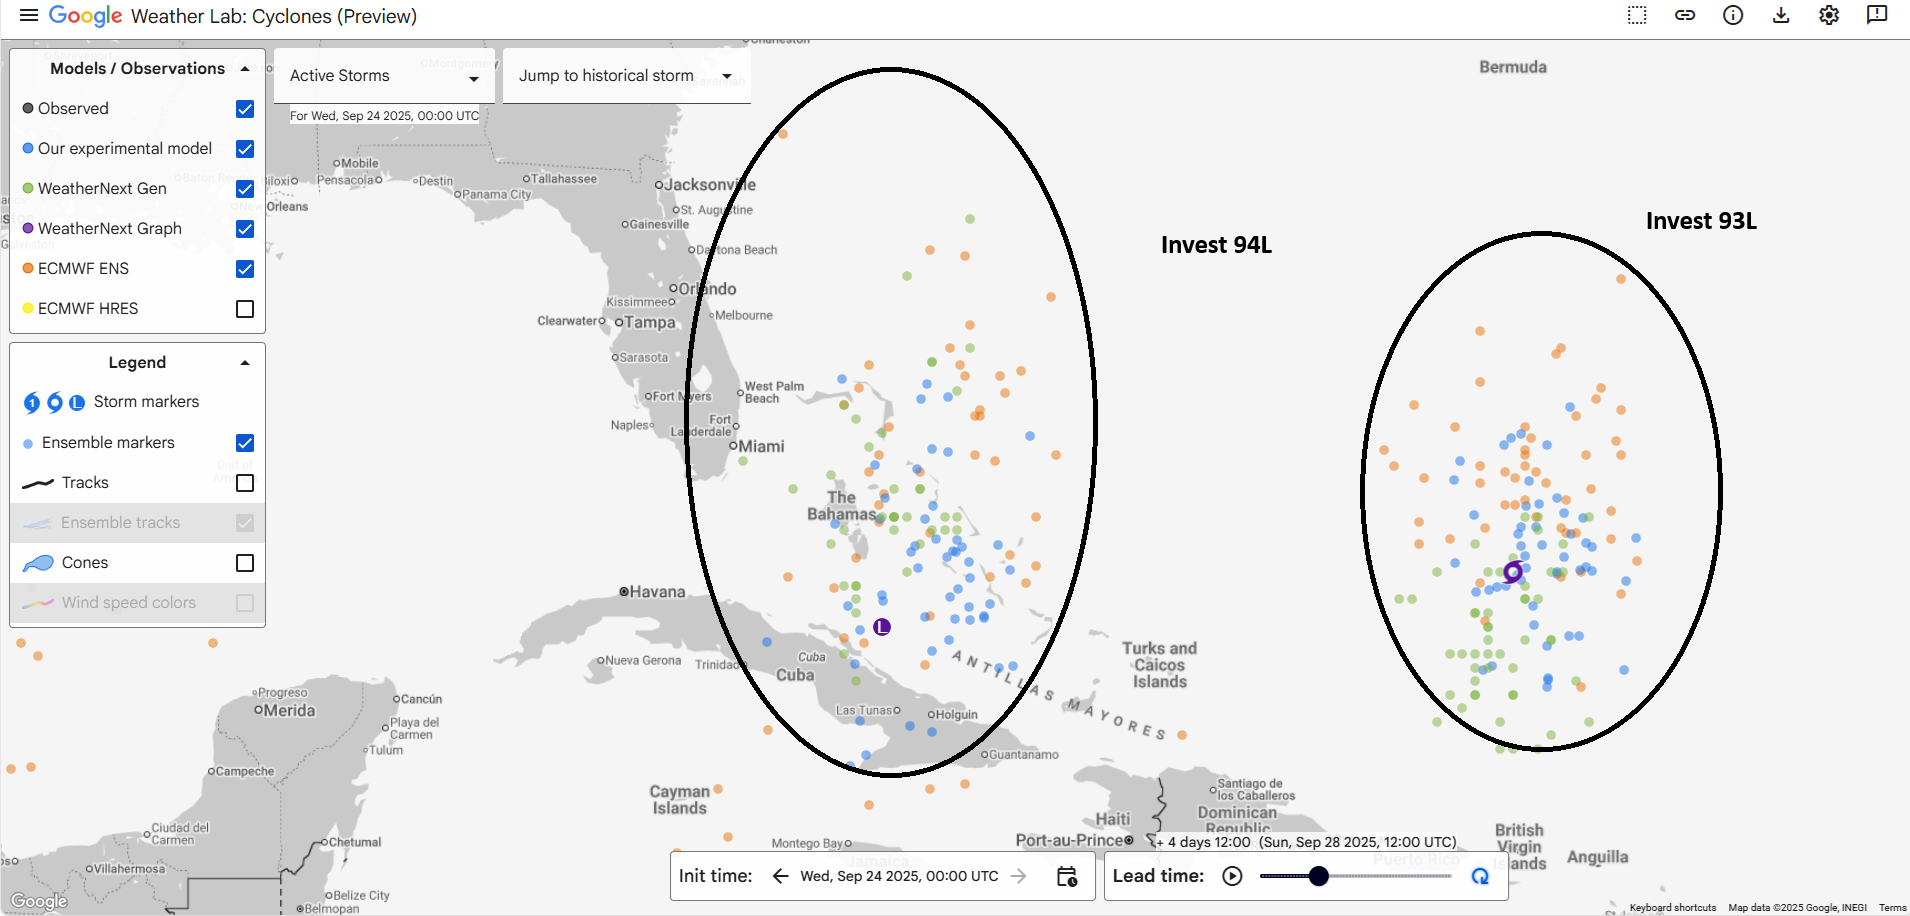Click the Tracks legend line icon
1910x916 pixels.
[x=38, y=483]
